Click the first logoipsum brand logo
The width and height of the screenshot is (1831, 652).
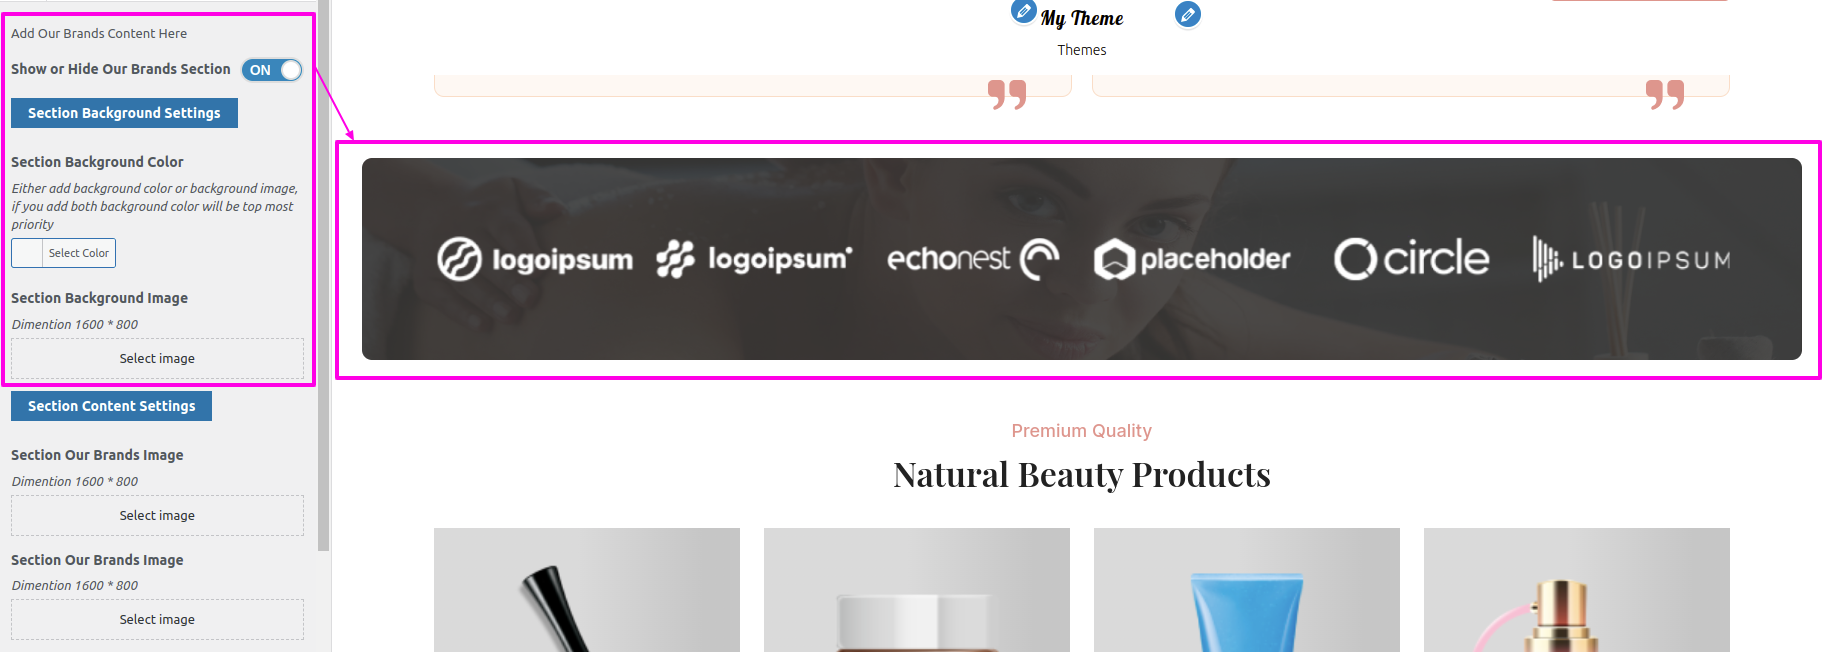[535, 260]
